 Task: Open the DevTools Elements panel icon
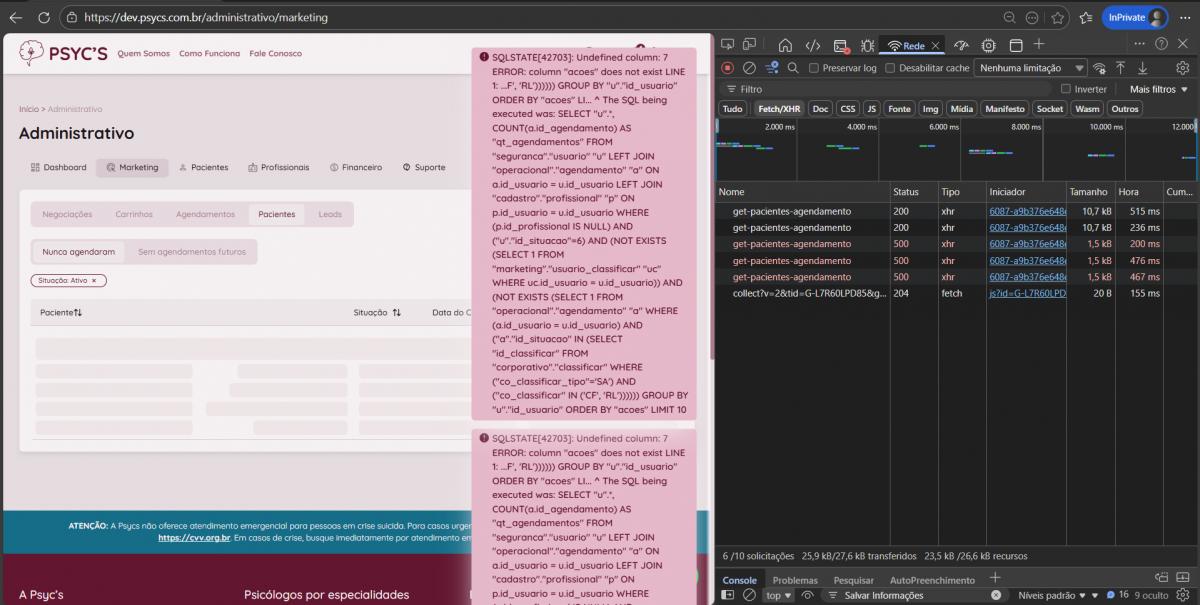(x=813, y=45)
